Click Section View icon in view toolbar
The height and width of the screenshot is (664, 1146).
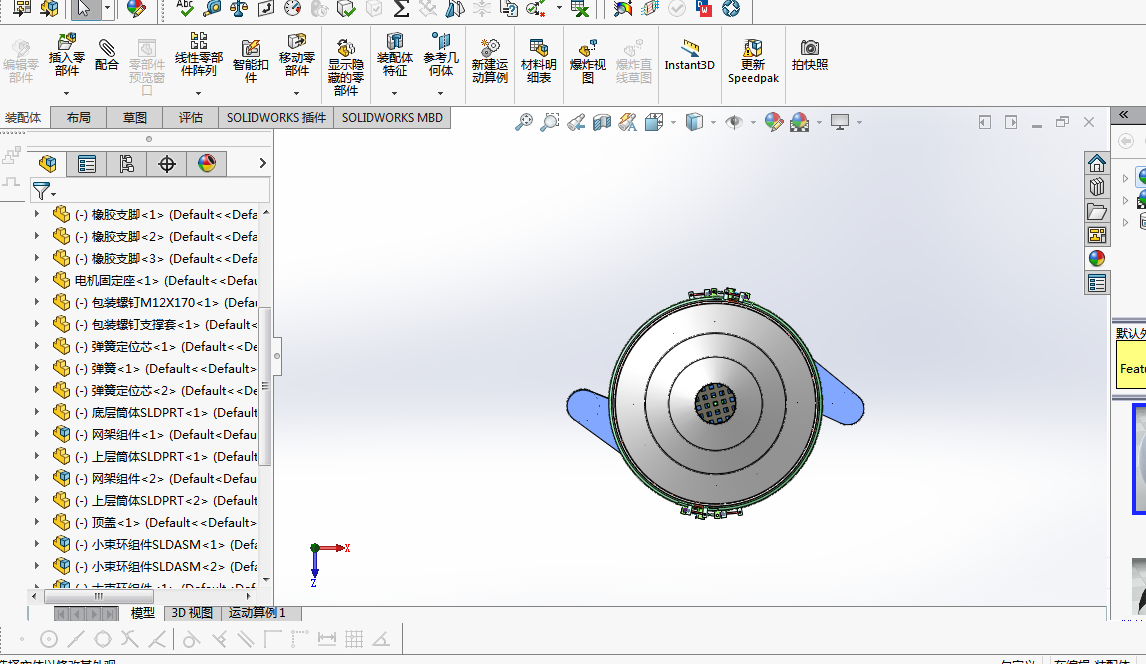coord(602,122)
